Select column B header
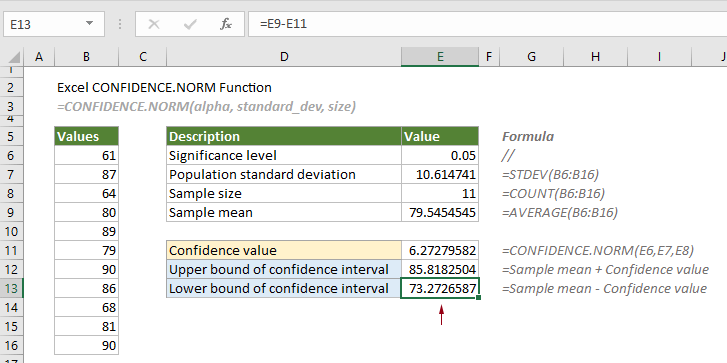Image resolution: width=727 pixels, height=363 pixels. 86,57
